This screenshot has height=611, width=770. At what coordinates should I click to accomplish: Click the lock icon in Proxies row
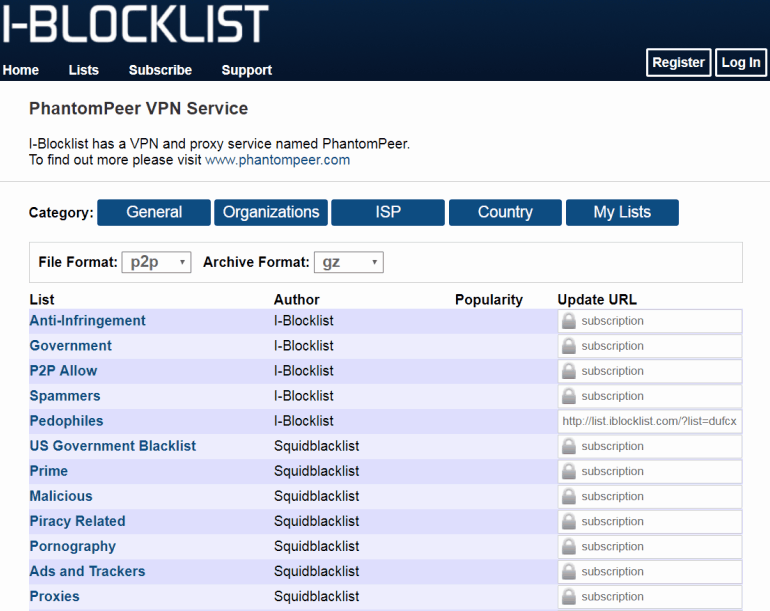pyautogui.click(x=569, y=596)
